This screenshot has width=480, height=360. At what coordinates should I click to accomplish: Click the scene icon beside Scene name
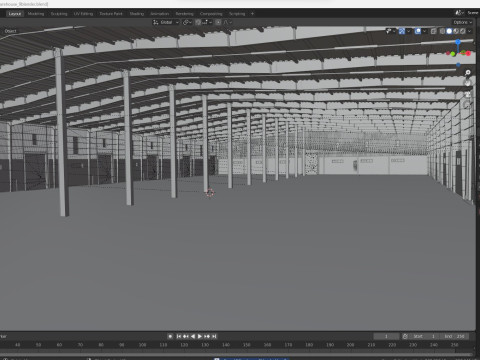tap(459, 13)
